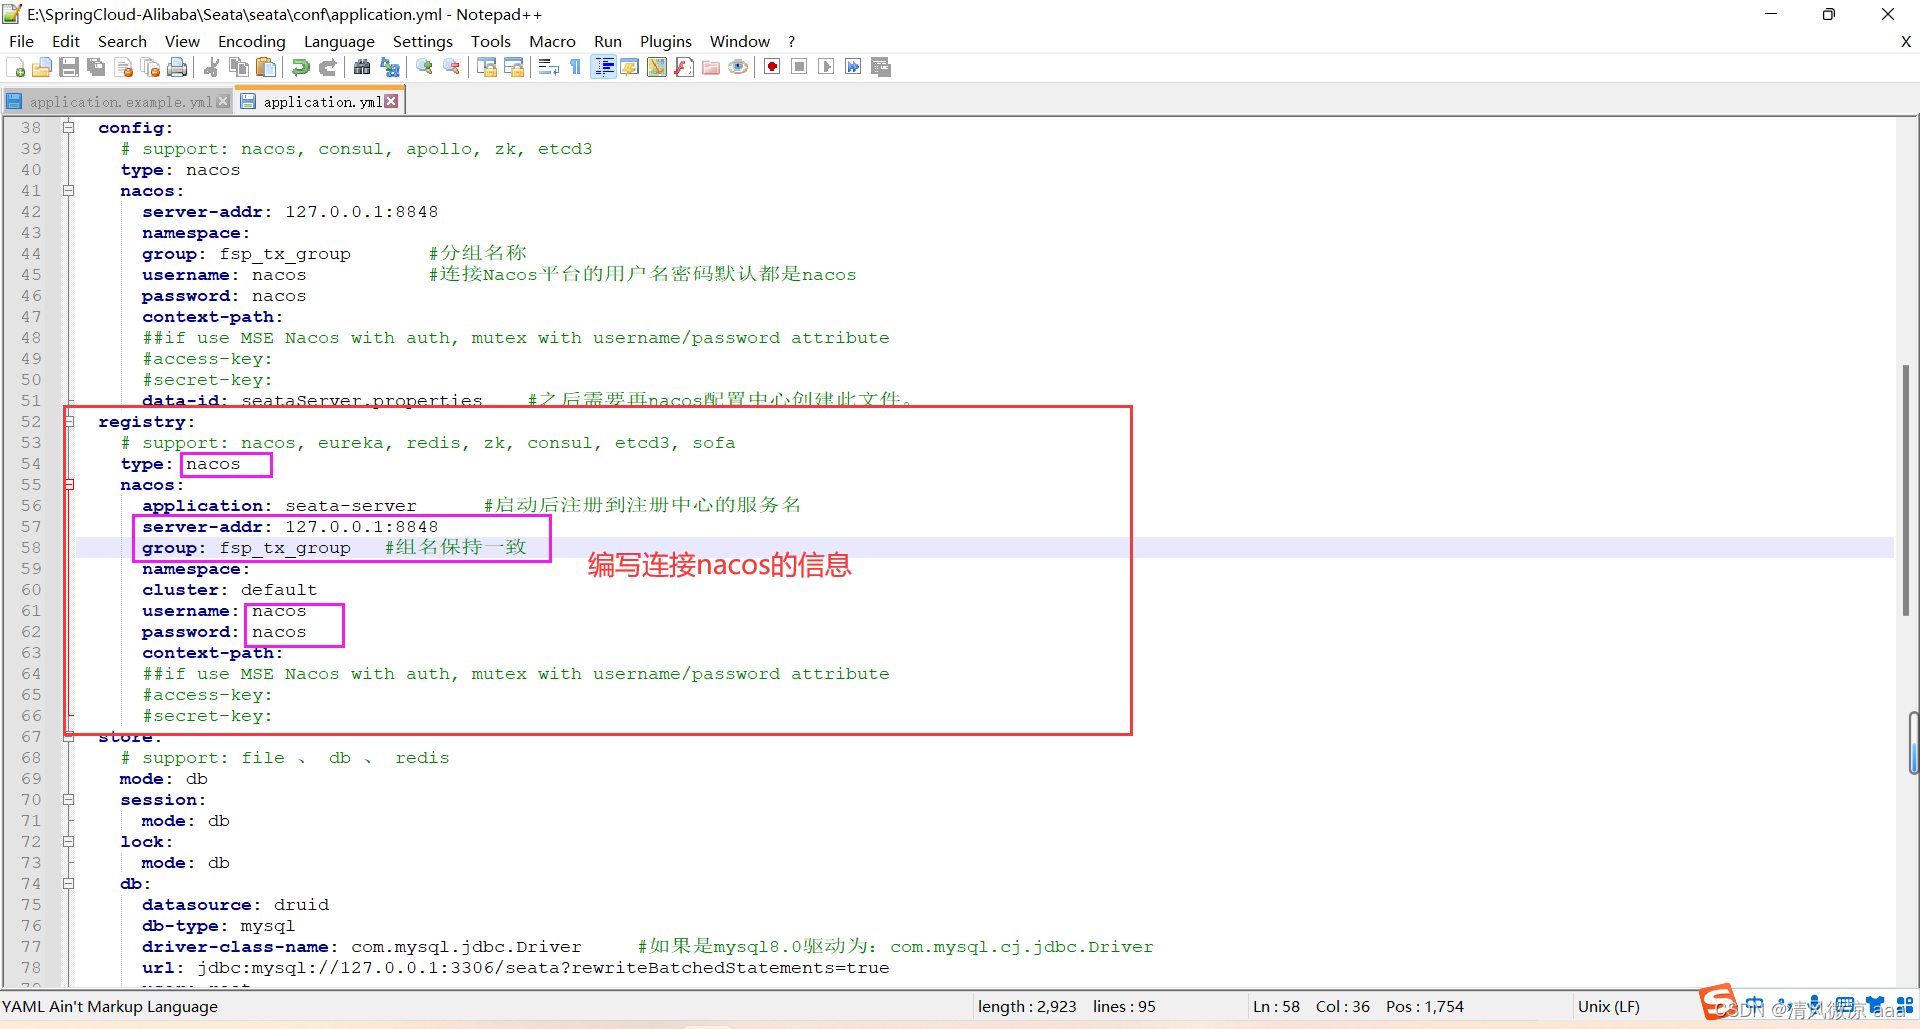Screen dimensions: 1920x1029
Task: Click the Redo arrow icon
Action: coord(327,67)
